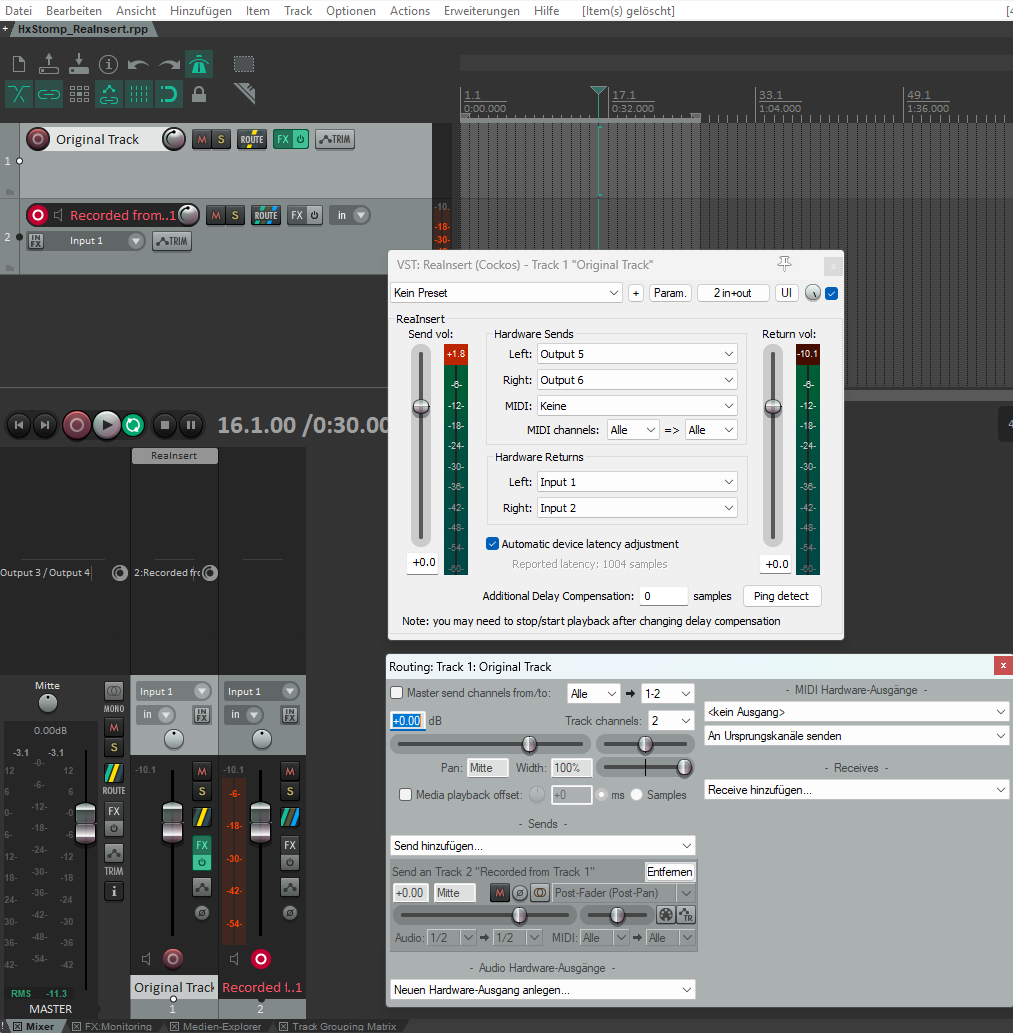1013x1033 pixels.
Task: Open the Erweiterungen menu
Action: tap(481, 11)
